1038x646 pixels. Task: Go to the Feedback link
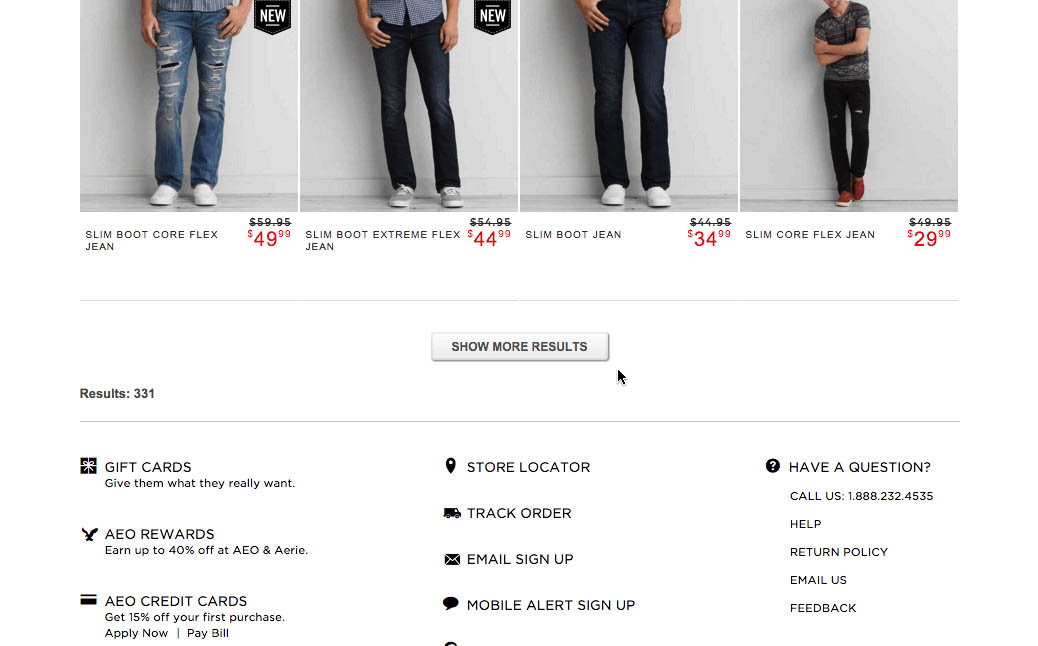point(823,608)
